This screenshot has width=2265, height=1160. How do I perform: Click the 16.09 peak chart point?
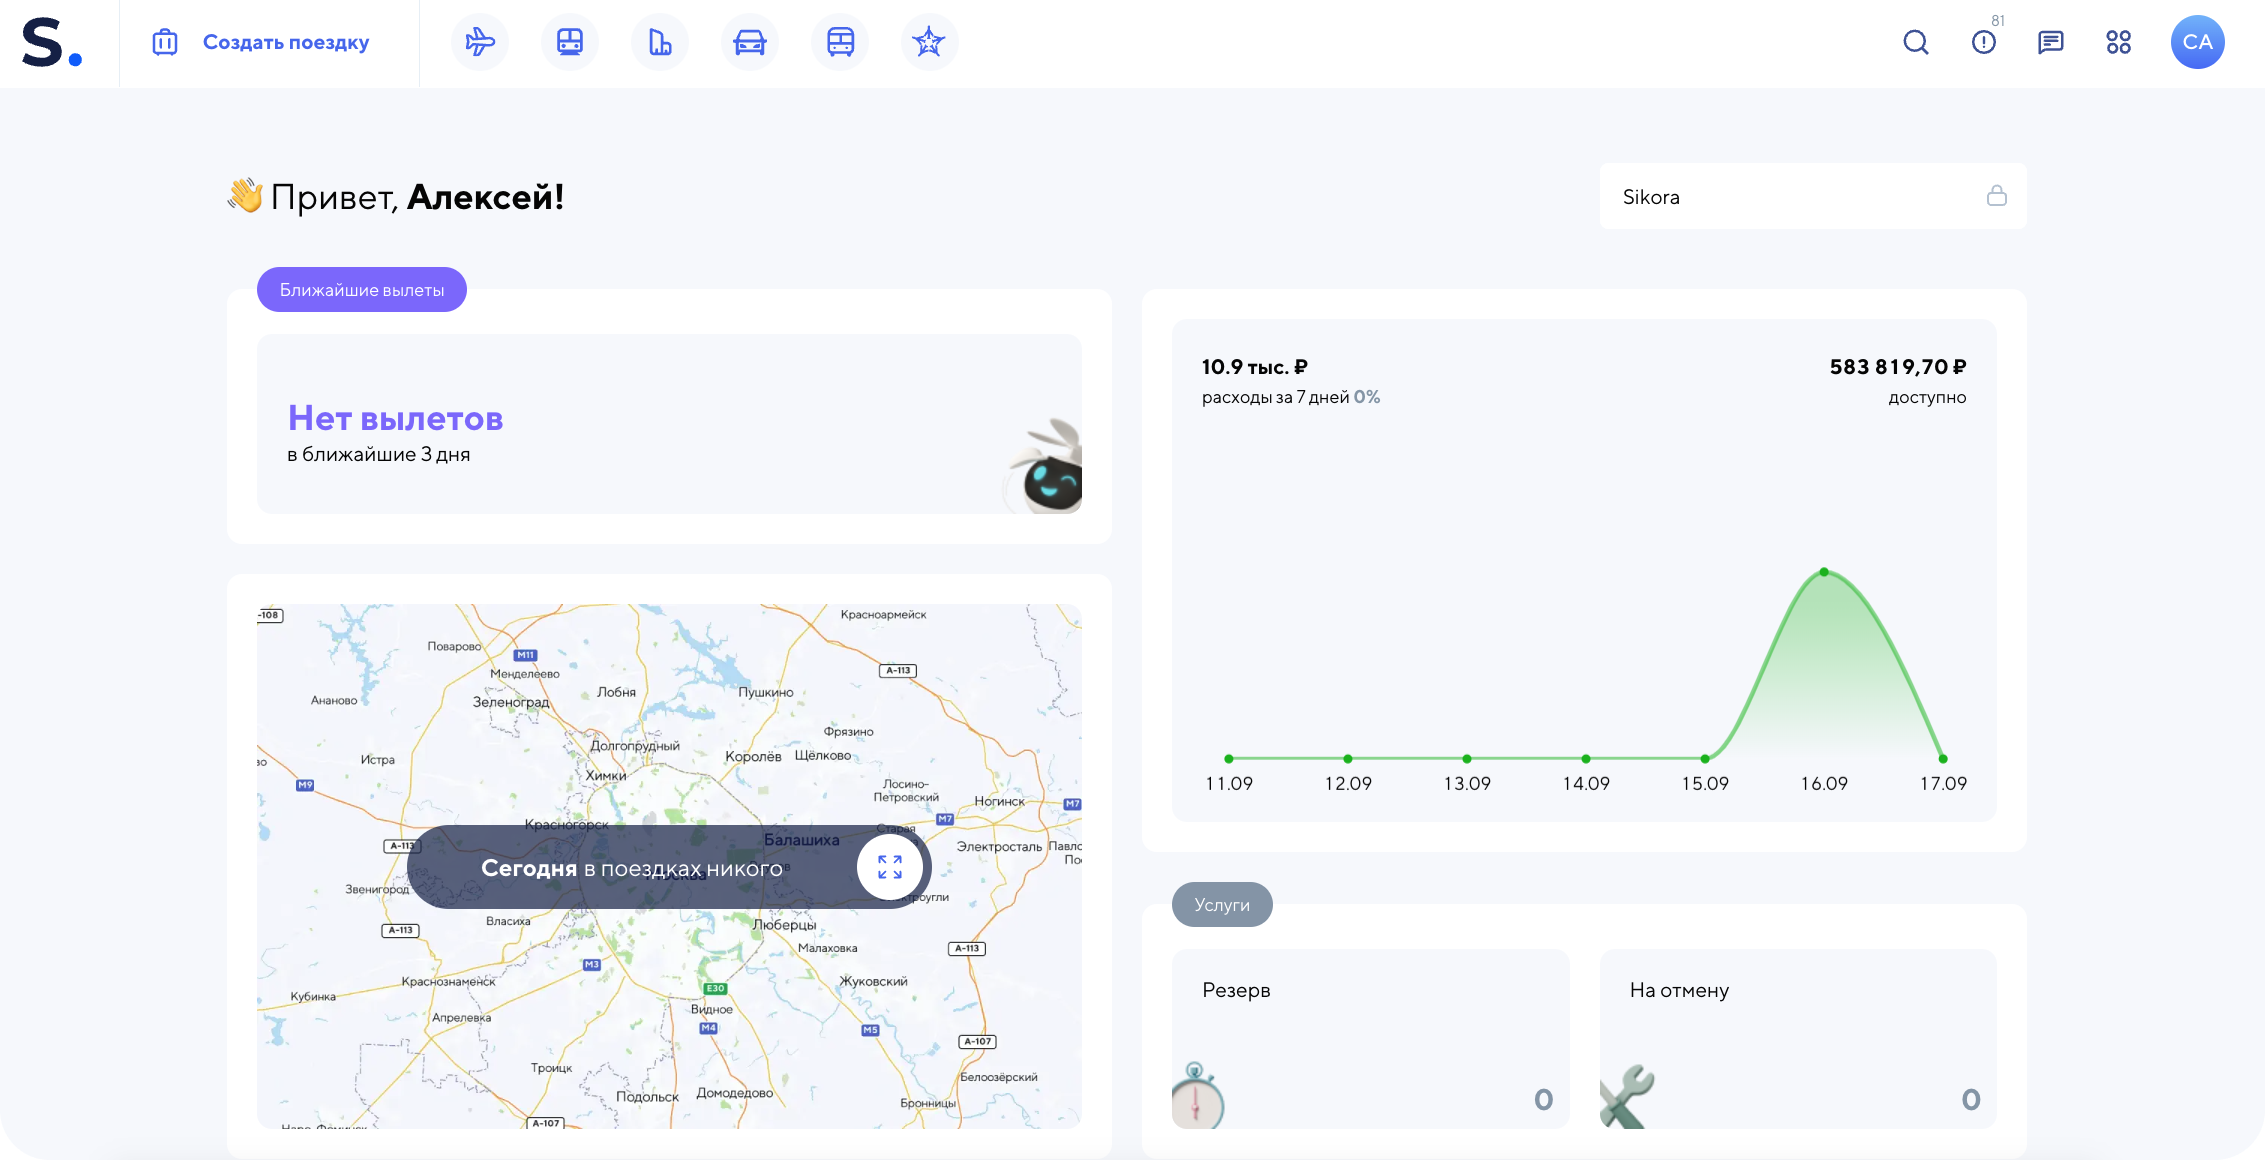pyautogui.click(x=1824, y=572)
